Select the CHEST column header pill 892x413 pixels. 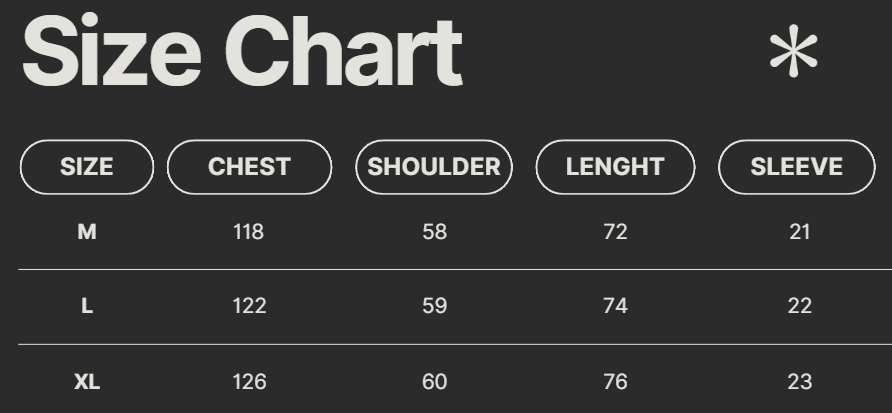coord(249,167)
